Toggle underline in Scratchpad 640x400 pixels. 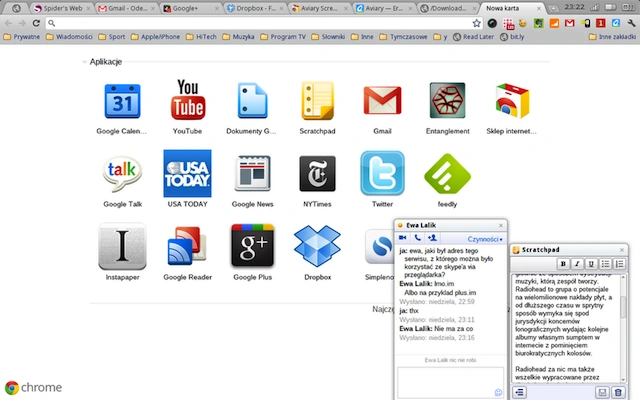tap(591, 264)
